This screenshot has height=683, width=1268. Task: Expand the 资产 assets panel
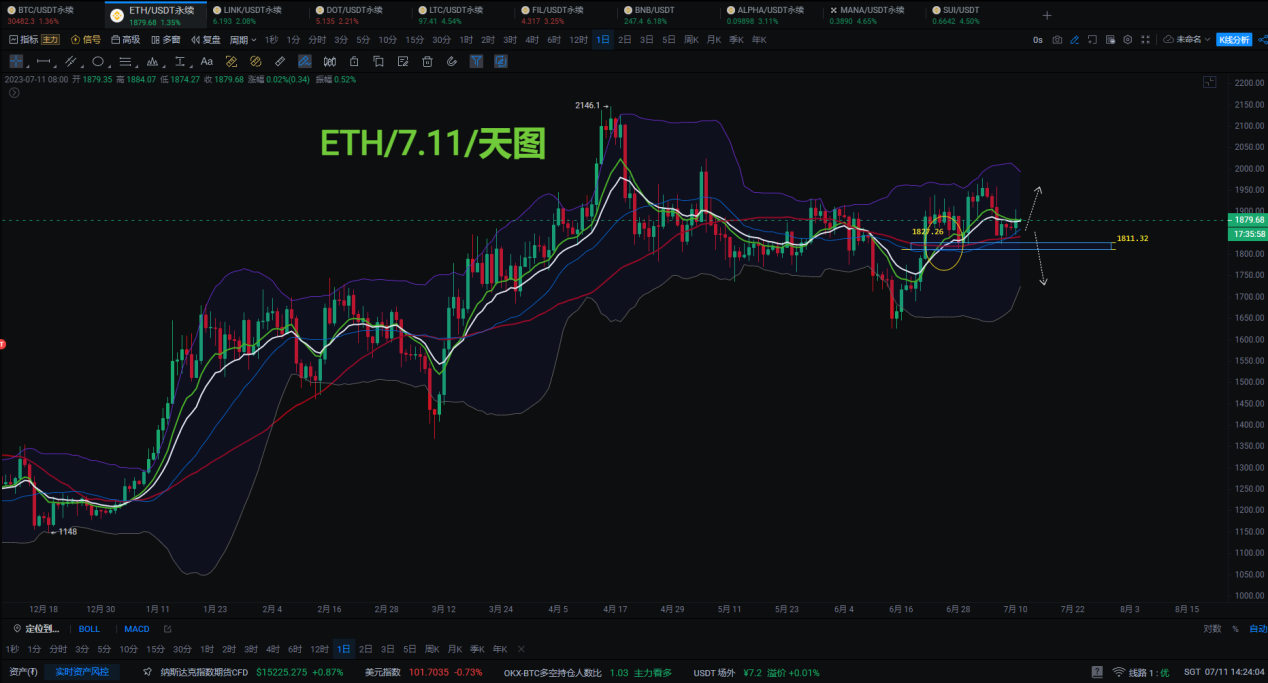pos(23,672)
